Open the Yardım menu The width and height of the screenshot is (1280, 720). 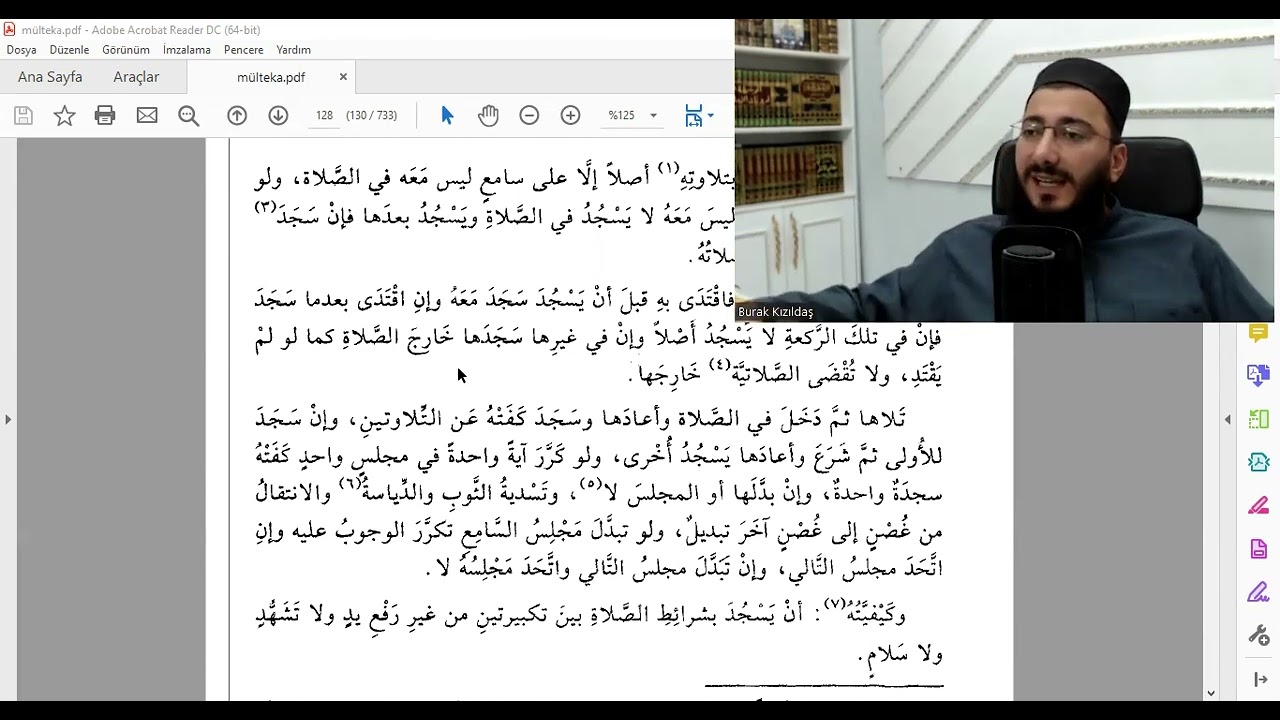[294, 50]
